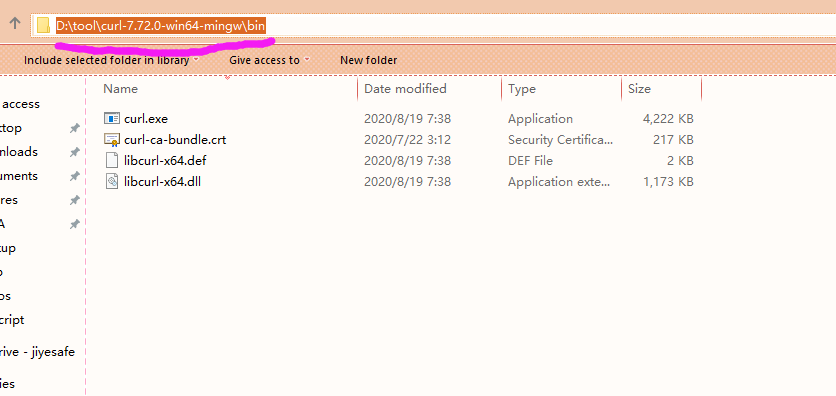Open Documents in navigation pane
Image resolution: width=836 pixels, height=396 pixels.
[19, 176]
